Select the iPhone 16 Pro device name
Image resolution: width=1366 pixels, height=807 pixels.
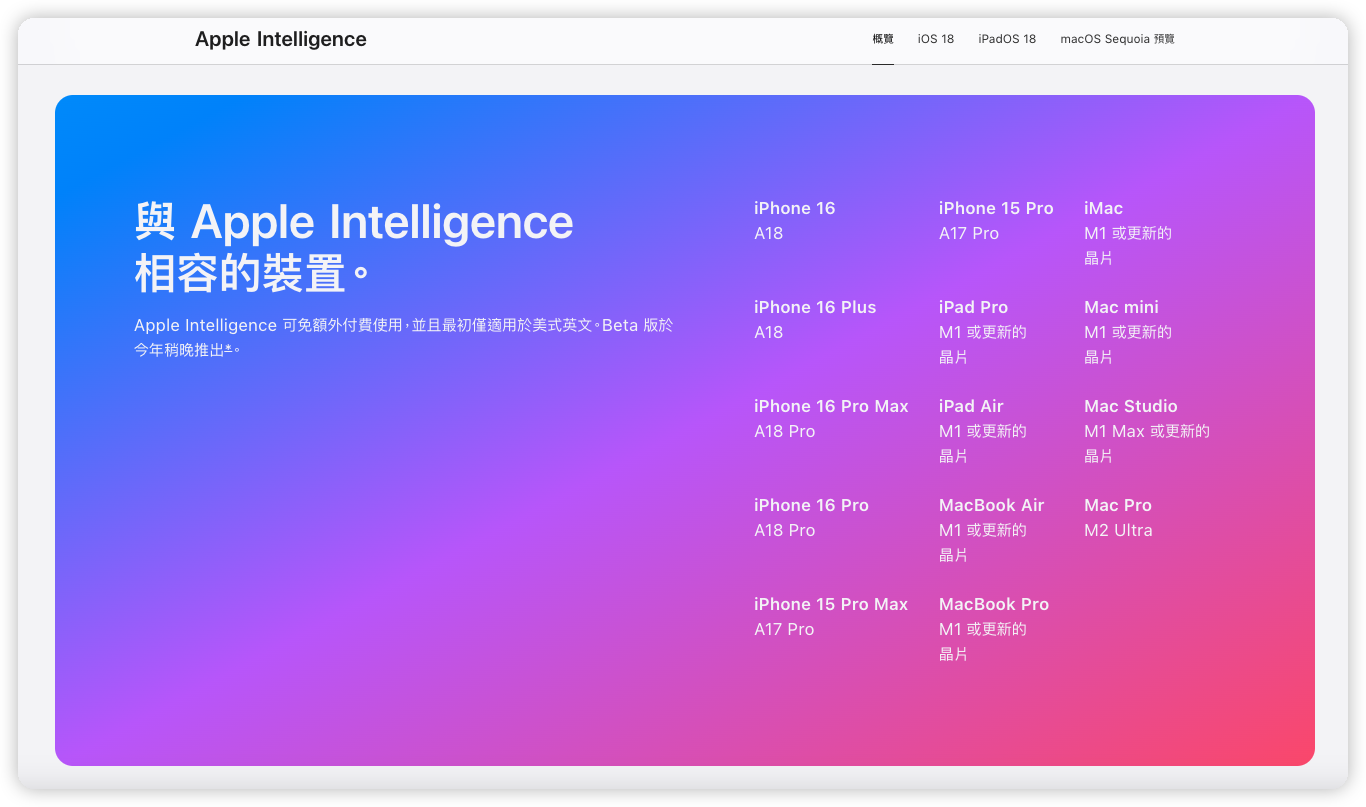click(811, 505)
